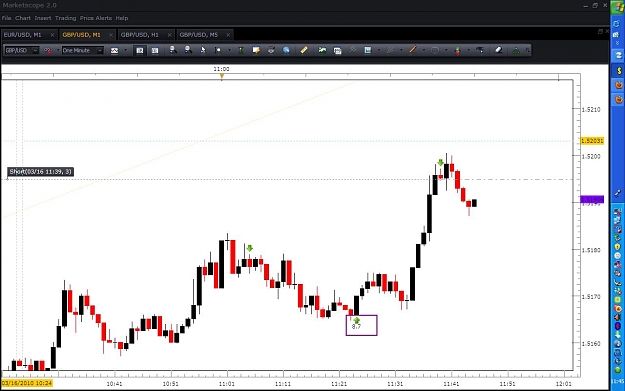Open the Trading menu

[x=65, y=18]
